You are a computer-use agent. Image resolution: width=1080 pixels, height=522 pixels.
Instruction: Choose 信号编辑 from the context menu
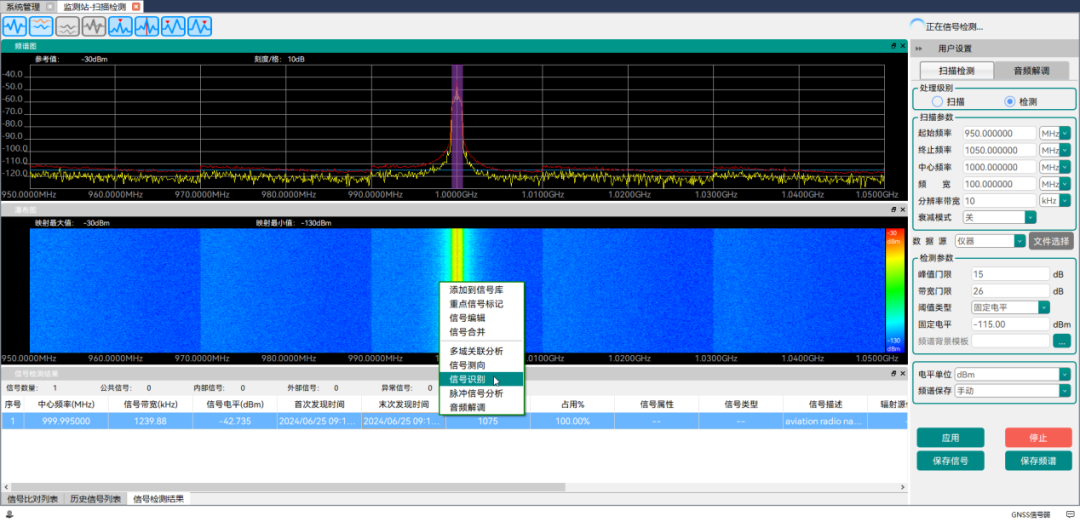[482, 318]
